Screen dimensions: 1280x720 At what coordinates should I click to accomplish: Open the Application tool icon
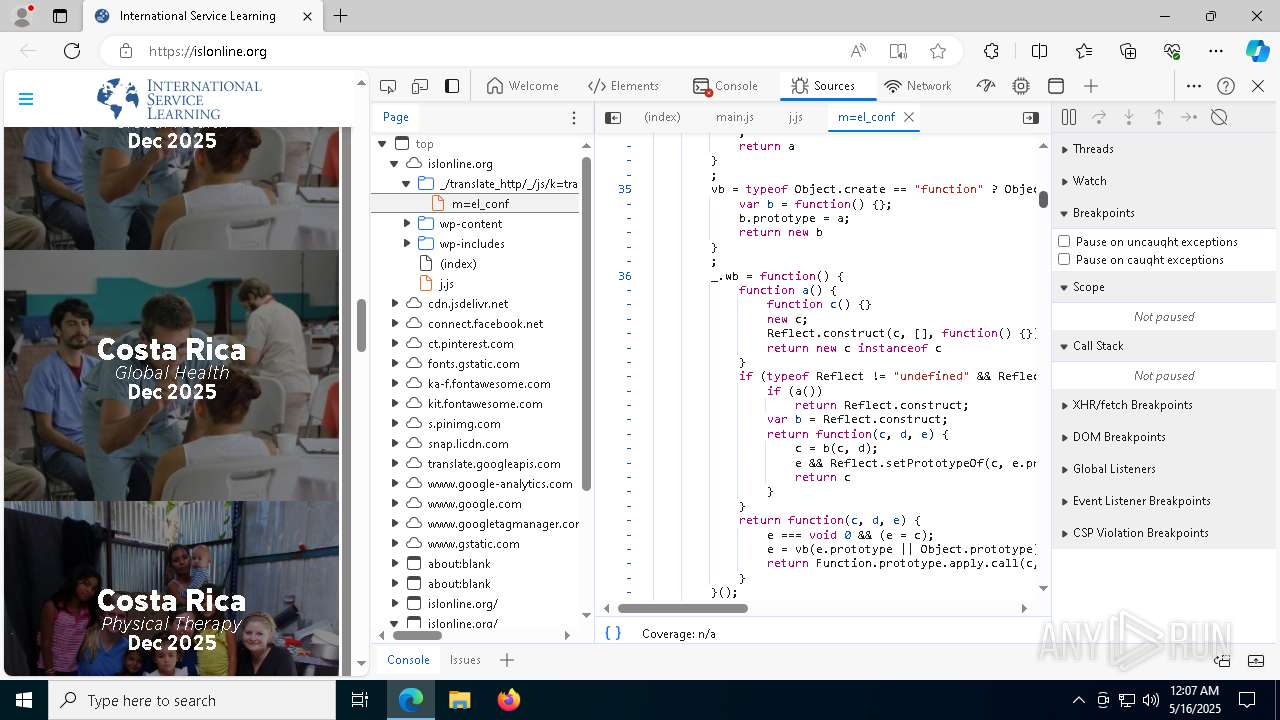point(1056,86)
